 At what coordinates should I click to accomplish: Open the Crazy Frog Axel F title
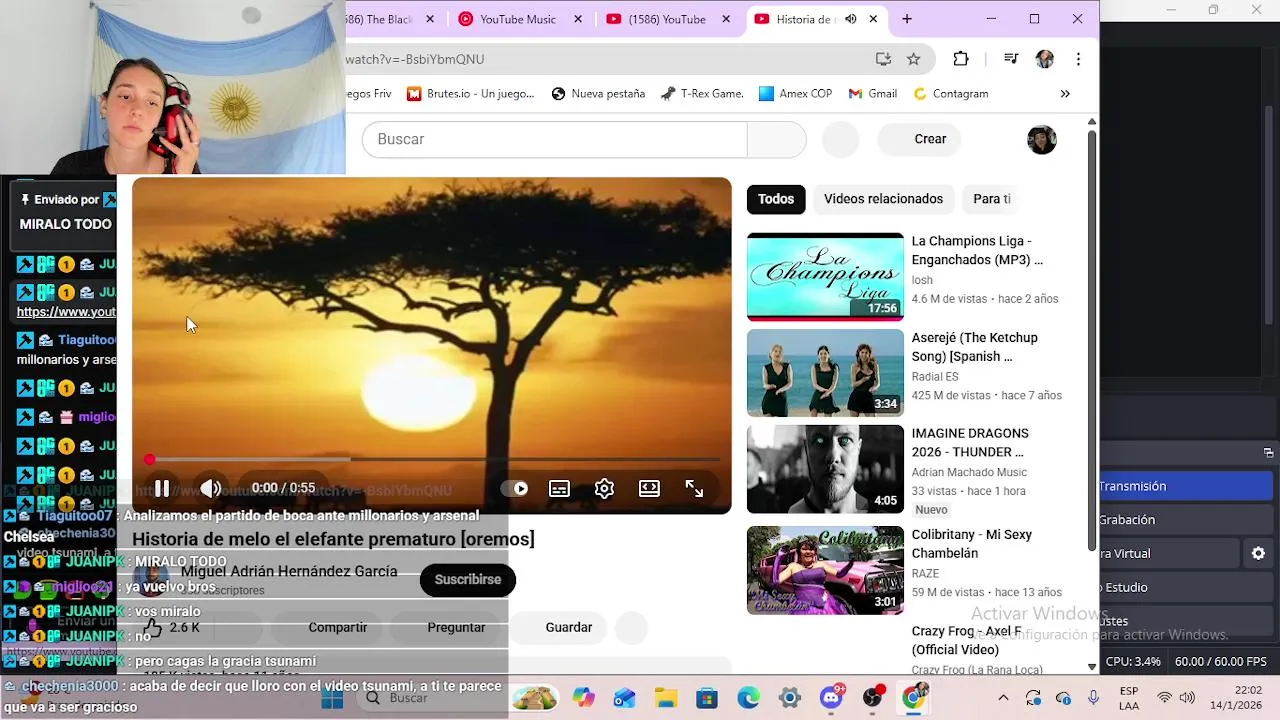966,640
